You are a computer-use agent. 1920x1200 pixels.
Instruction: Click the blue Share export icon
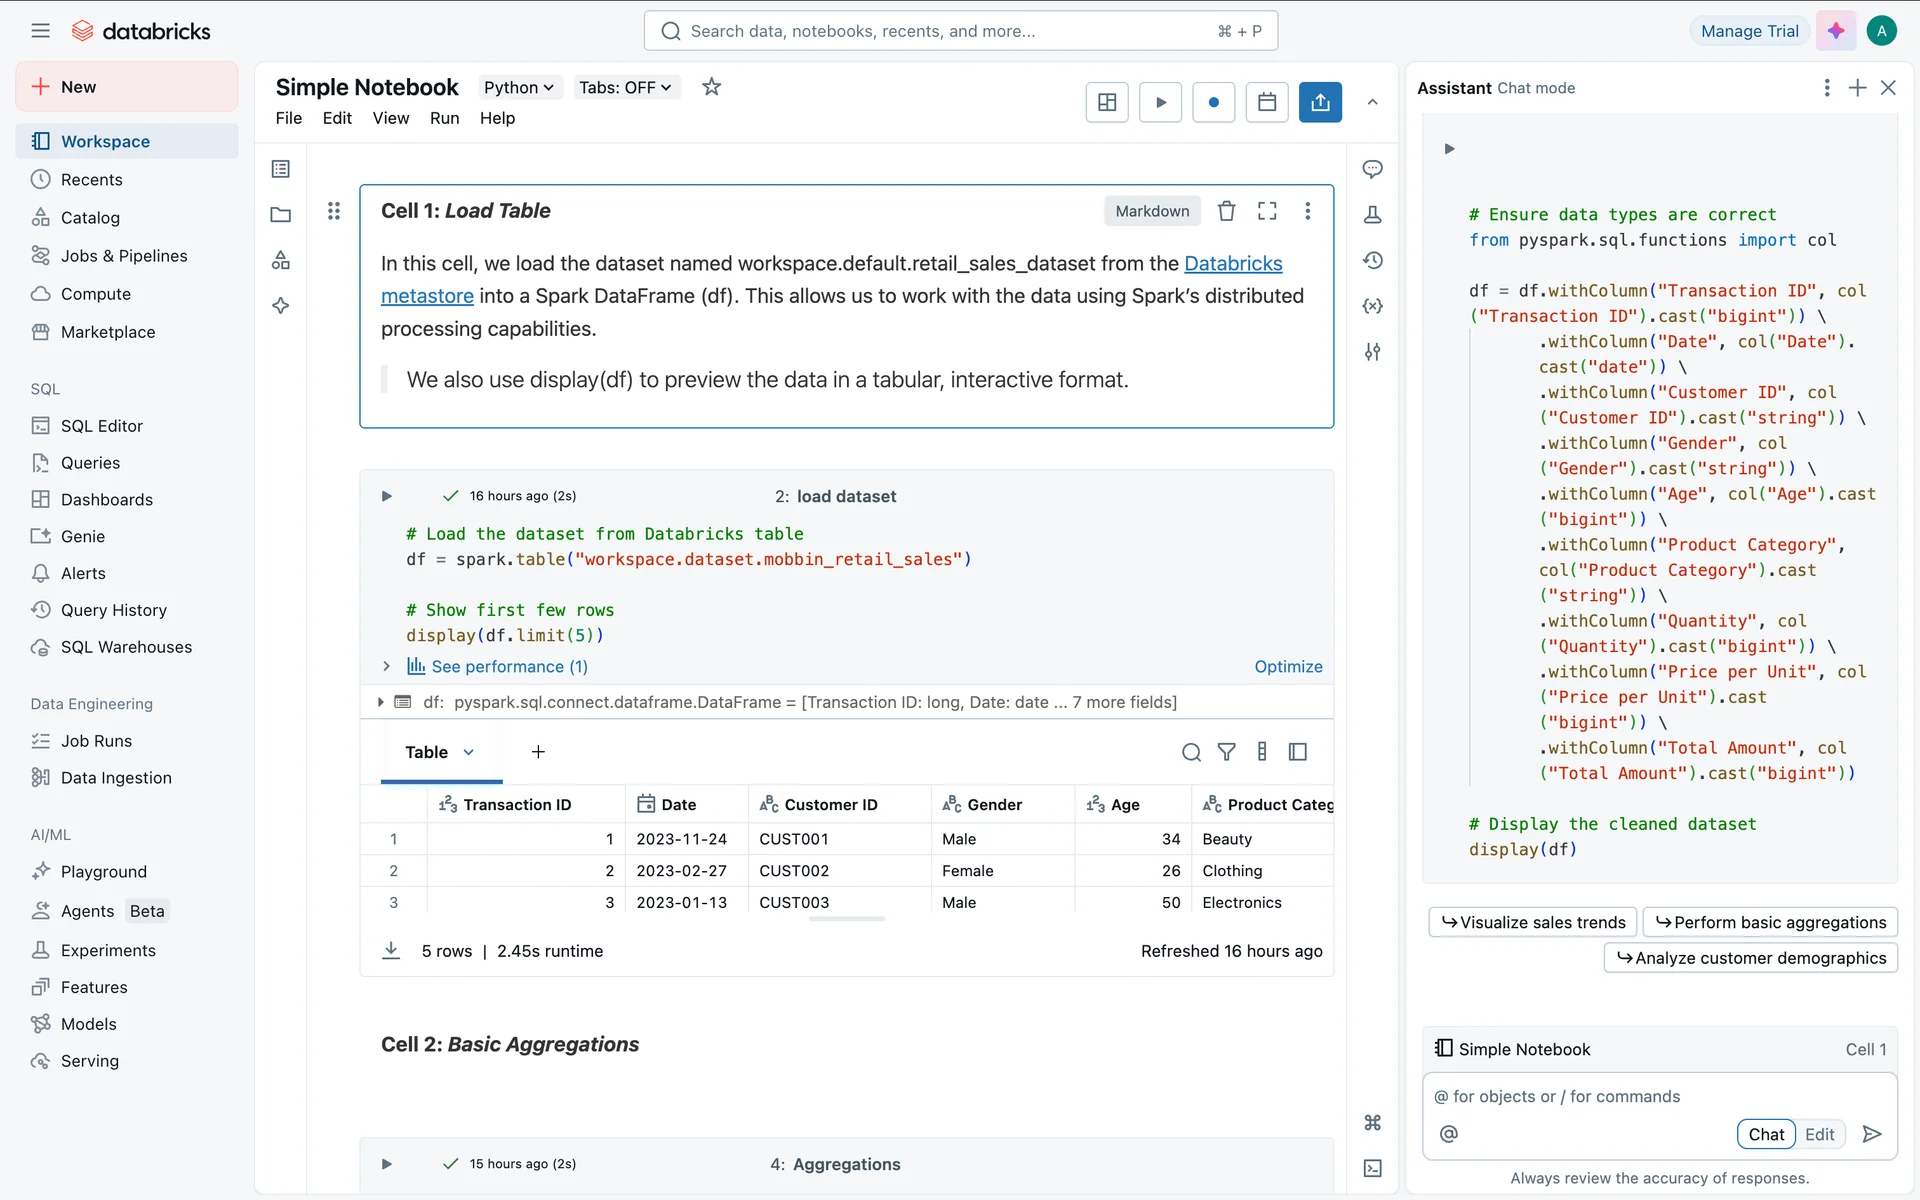1320,102
